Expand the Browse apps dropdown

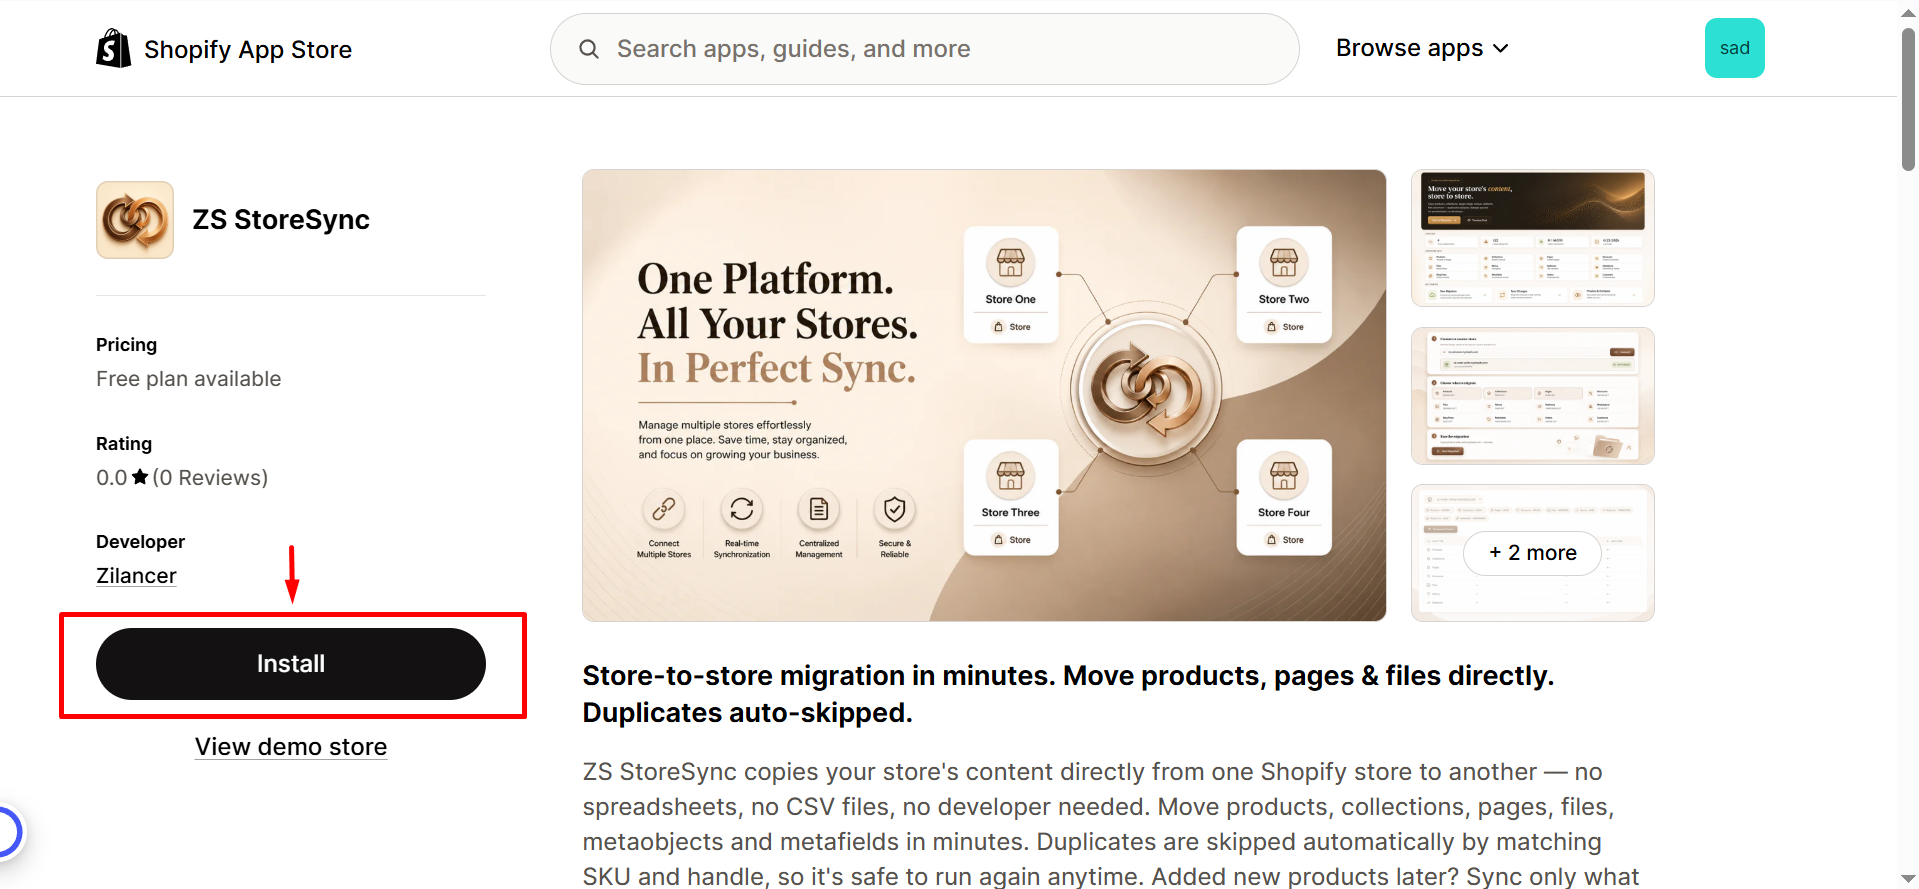[1422, 48]
